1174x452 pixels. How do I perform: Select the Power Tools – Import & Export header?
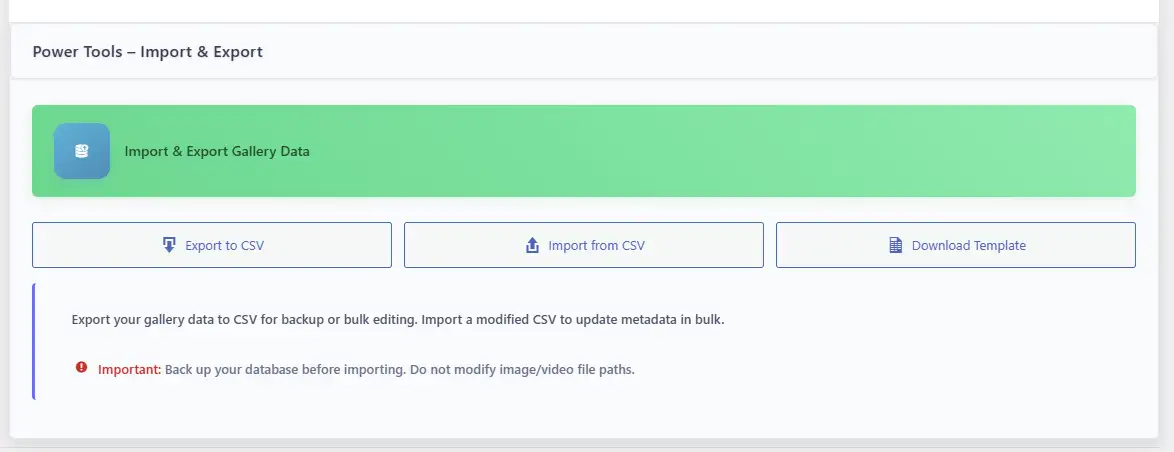(147, 51)
